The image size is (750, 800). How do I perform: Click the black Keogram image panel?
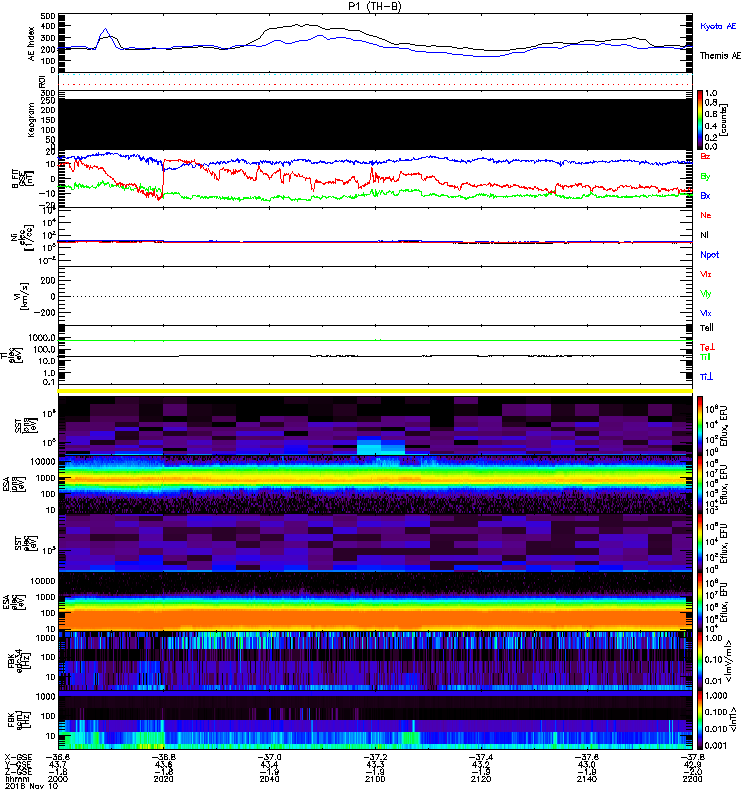click(375, 124)
